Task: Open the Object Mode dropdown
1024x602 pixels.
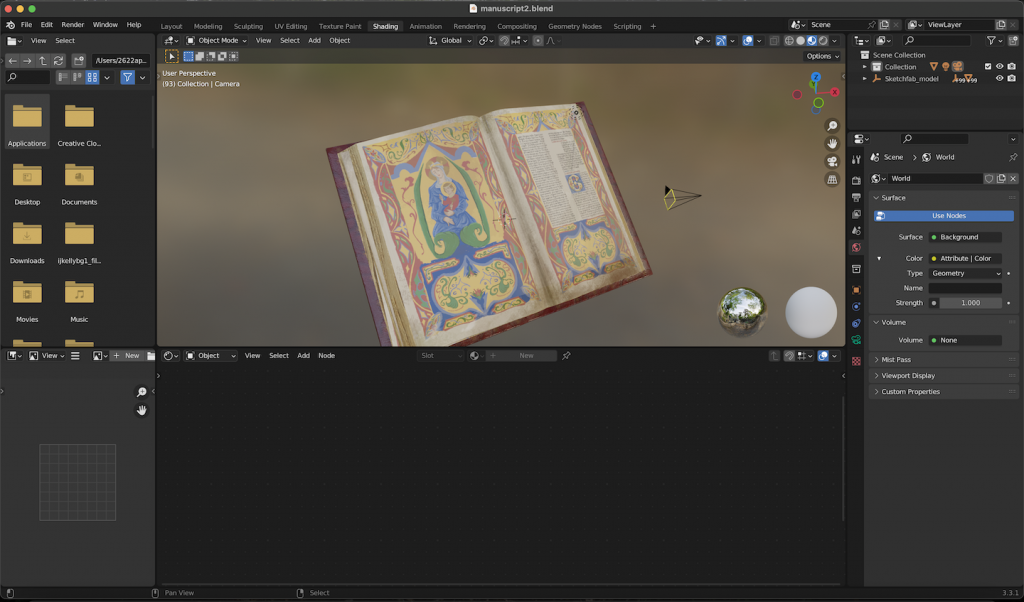Action: pos(217,40)
